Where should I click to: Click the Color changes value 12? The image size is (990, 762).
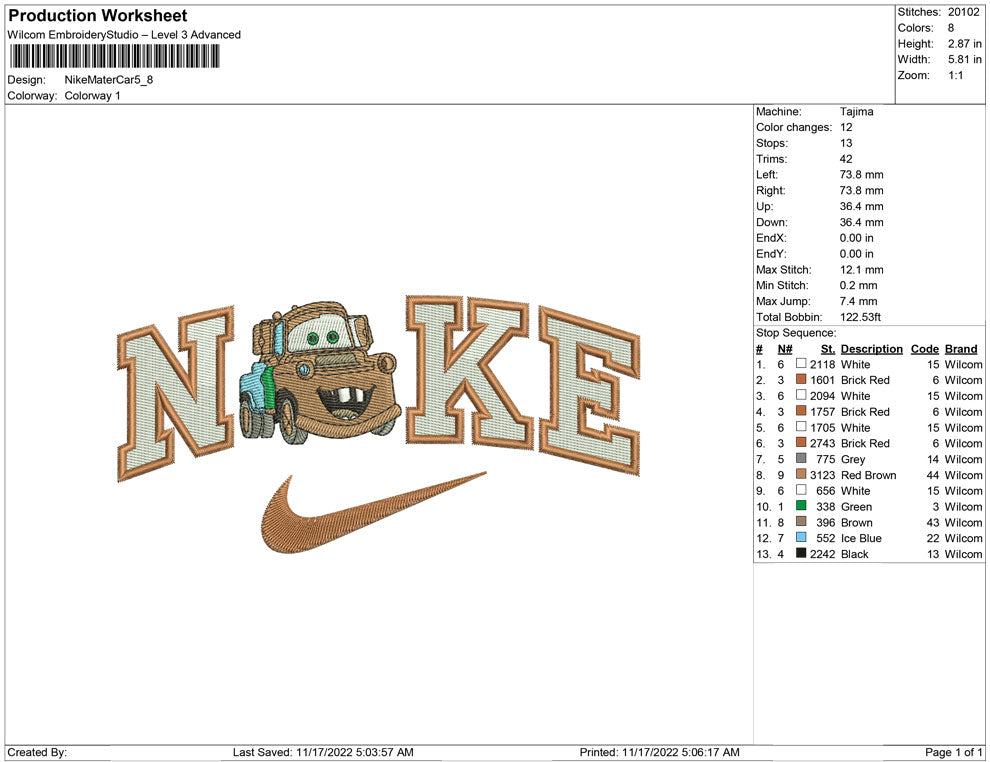click(846, 127)
